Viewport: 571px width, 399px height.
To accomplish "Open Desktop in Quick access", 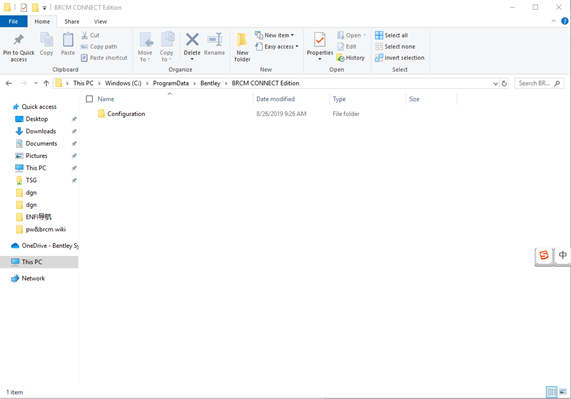I will pos(31,119).
